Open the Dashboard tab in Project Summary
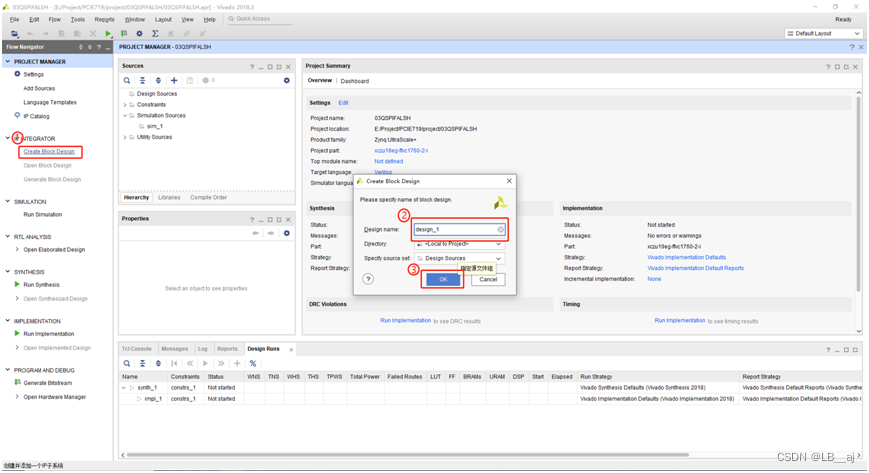Image resolution: width=869 pixels, height=473 pixels. (x=355, y=81)
